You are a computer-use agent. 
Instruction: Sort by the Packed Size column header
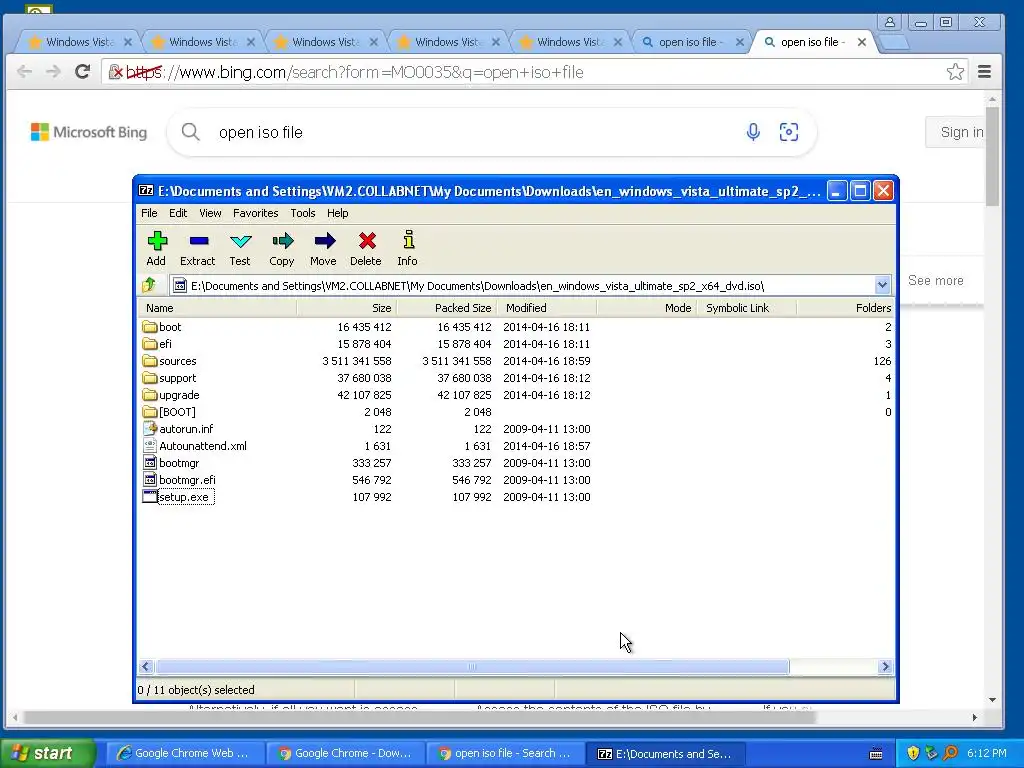click(x=447, y=308)
